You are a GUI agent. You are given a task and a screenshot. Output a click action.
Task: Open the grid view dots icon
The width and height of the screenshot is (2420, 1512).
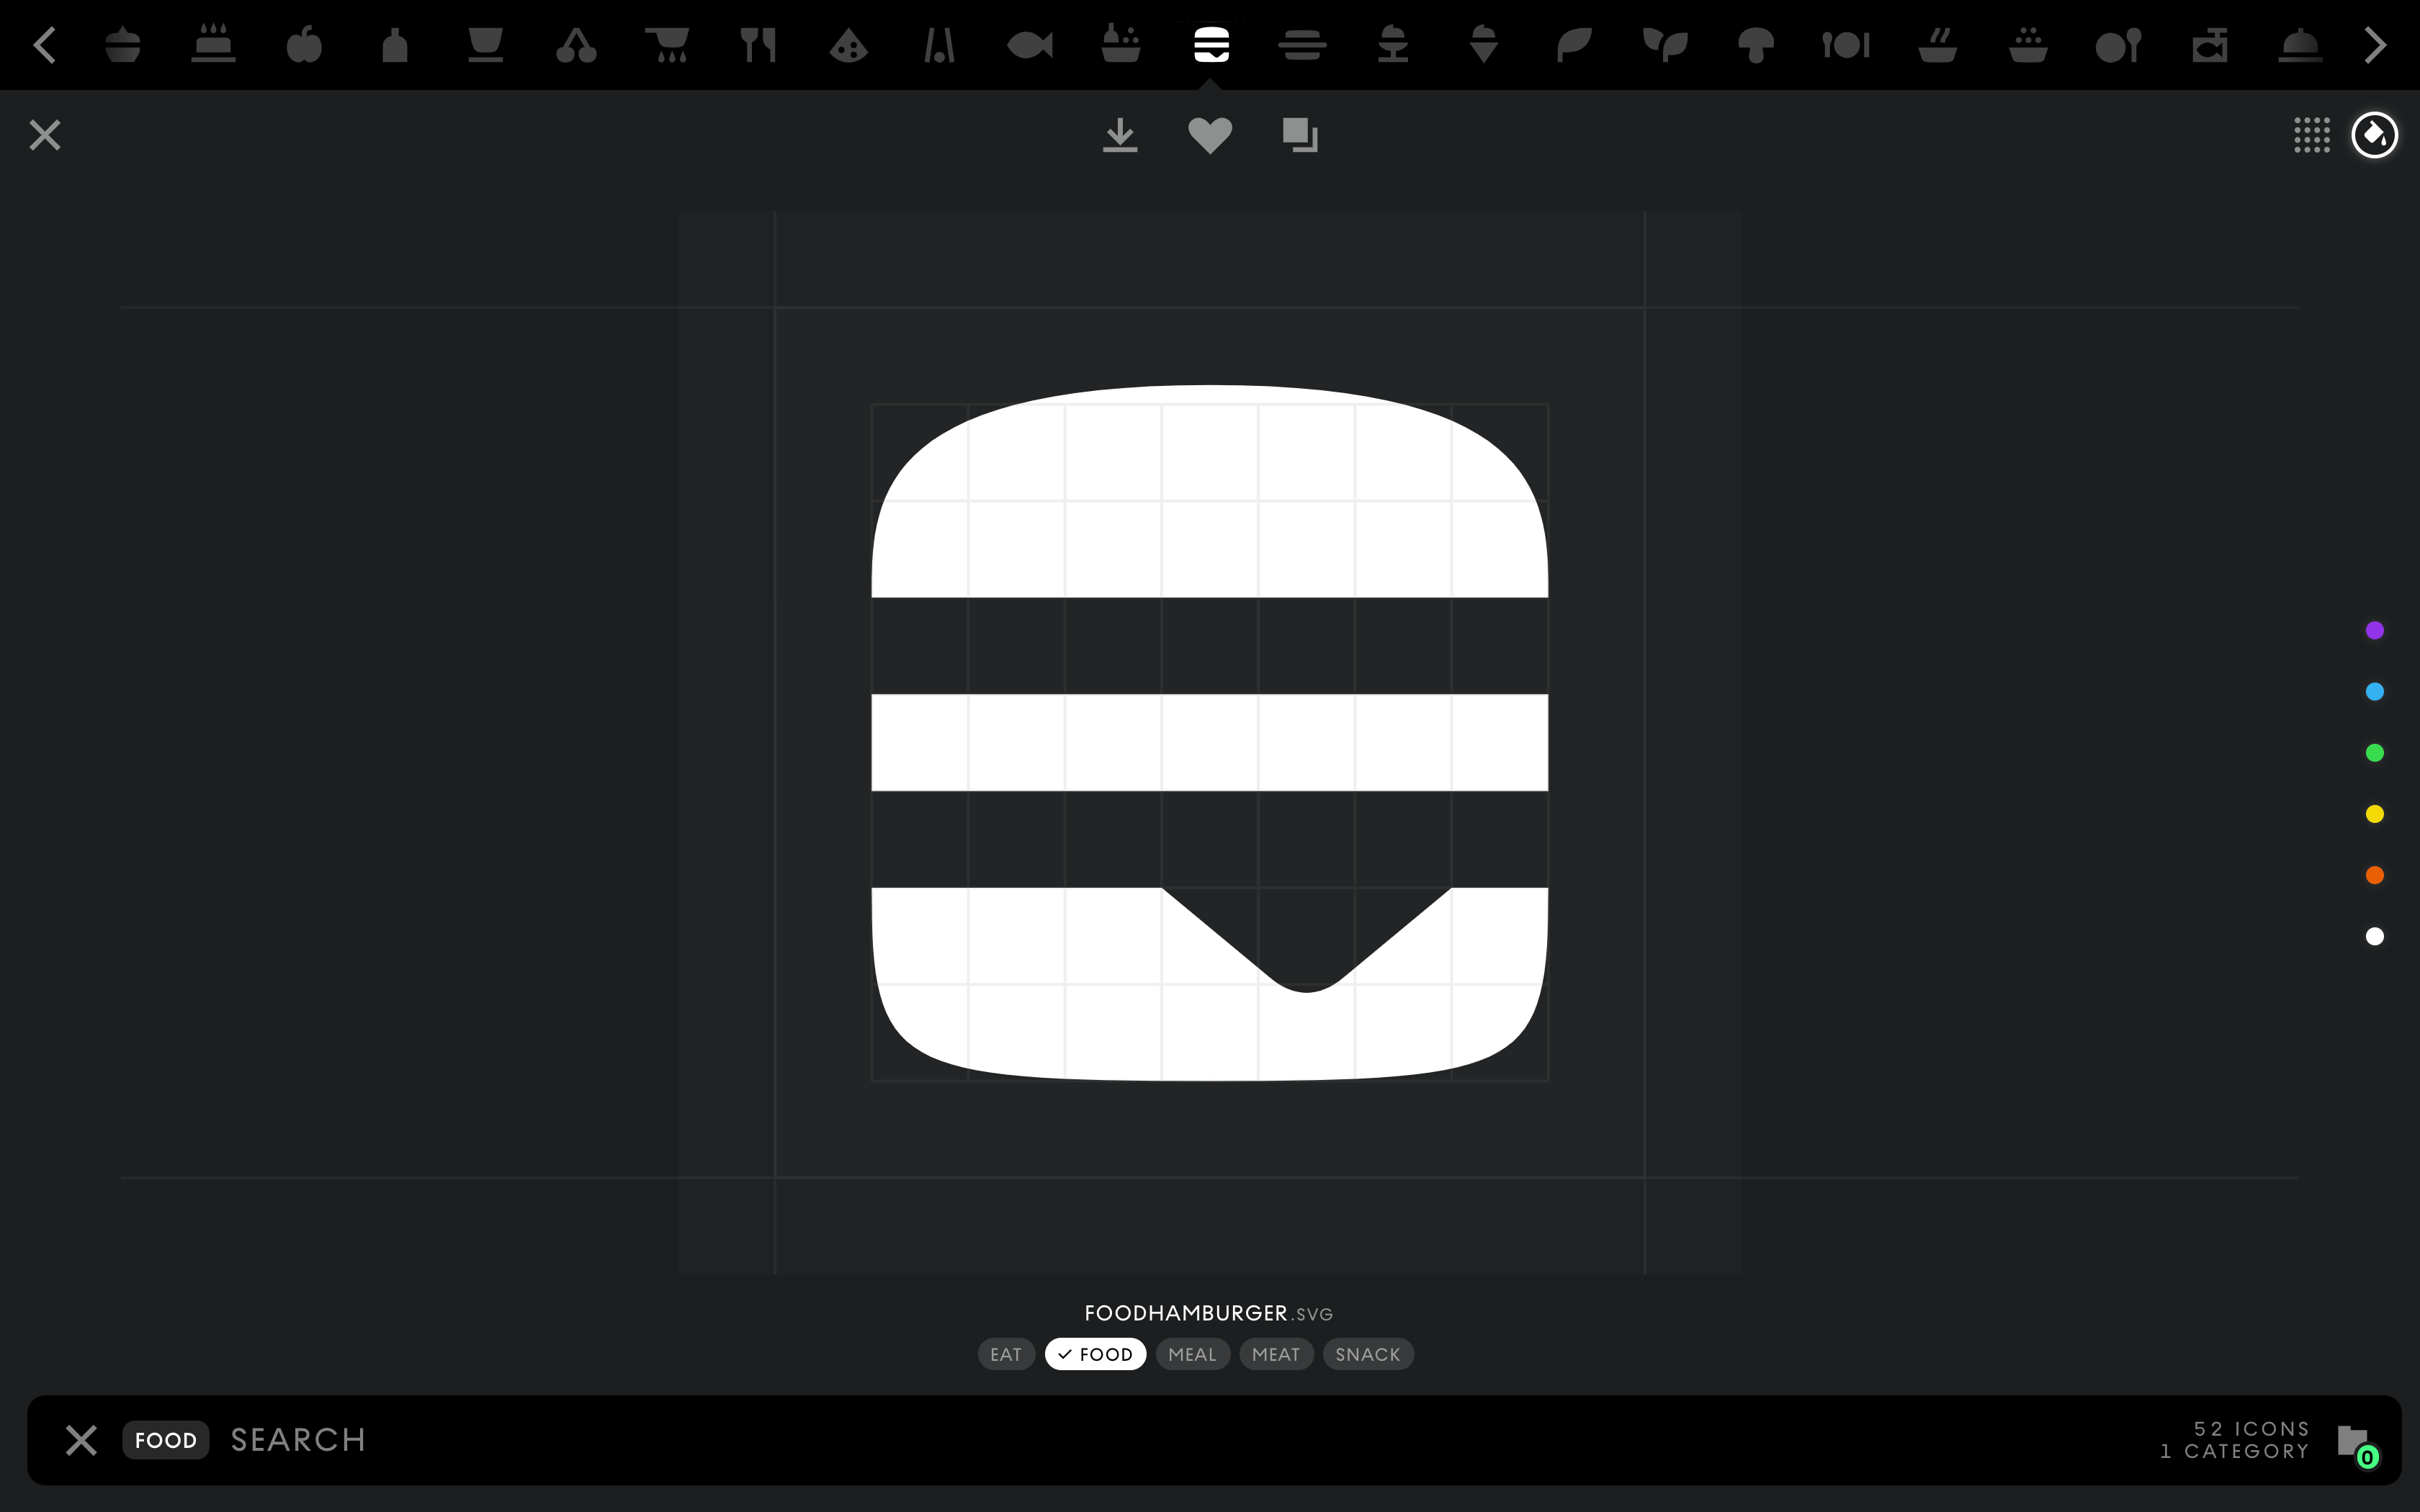tap(2311, 135)
